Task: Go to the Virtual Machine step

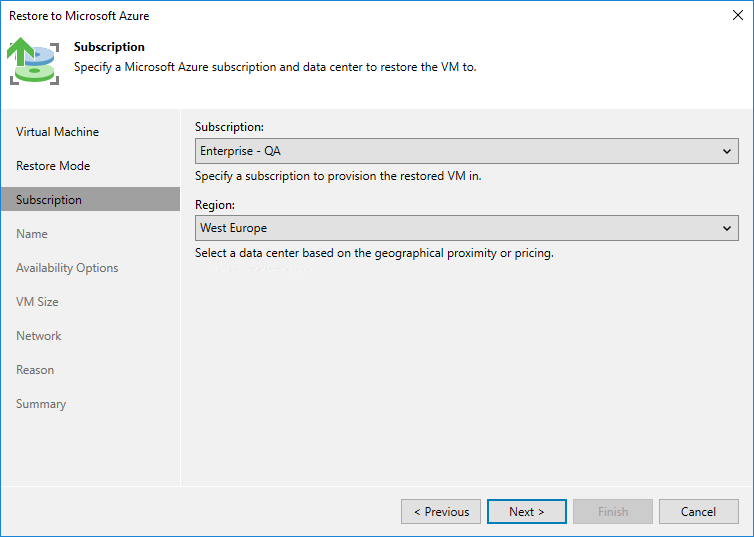Action: pyautogui.click(x=57, y=132)
